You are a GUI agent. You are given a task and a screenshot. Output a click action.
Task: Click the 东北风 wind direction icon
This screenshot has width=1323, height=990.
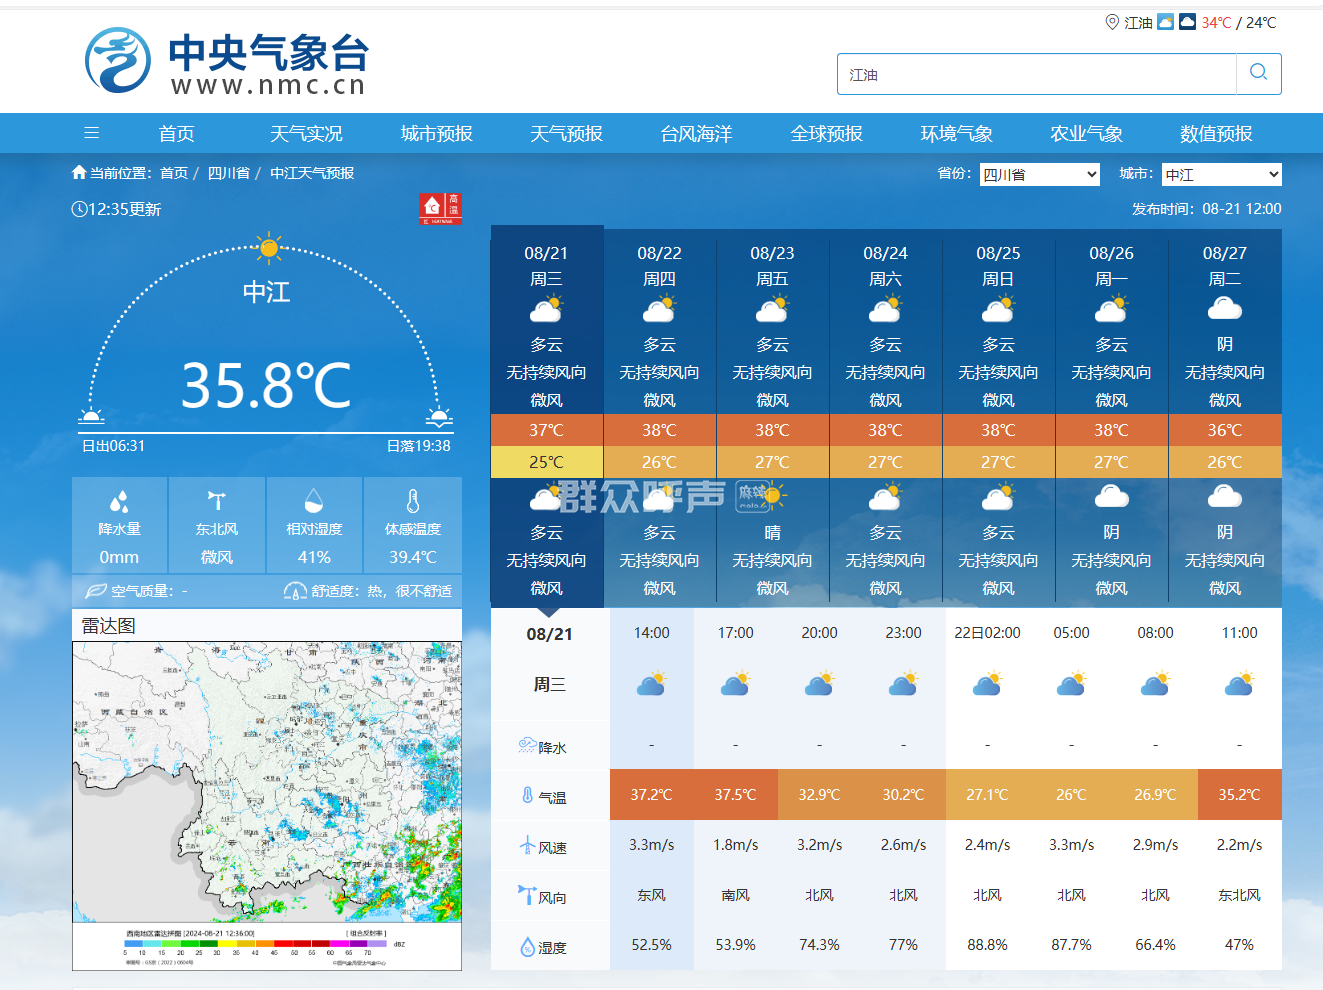click(216, 501)
